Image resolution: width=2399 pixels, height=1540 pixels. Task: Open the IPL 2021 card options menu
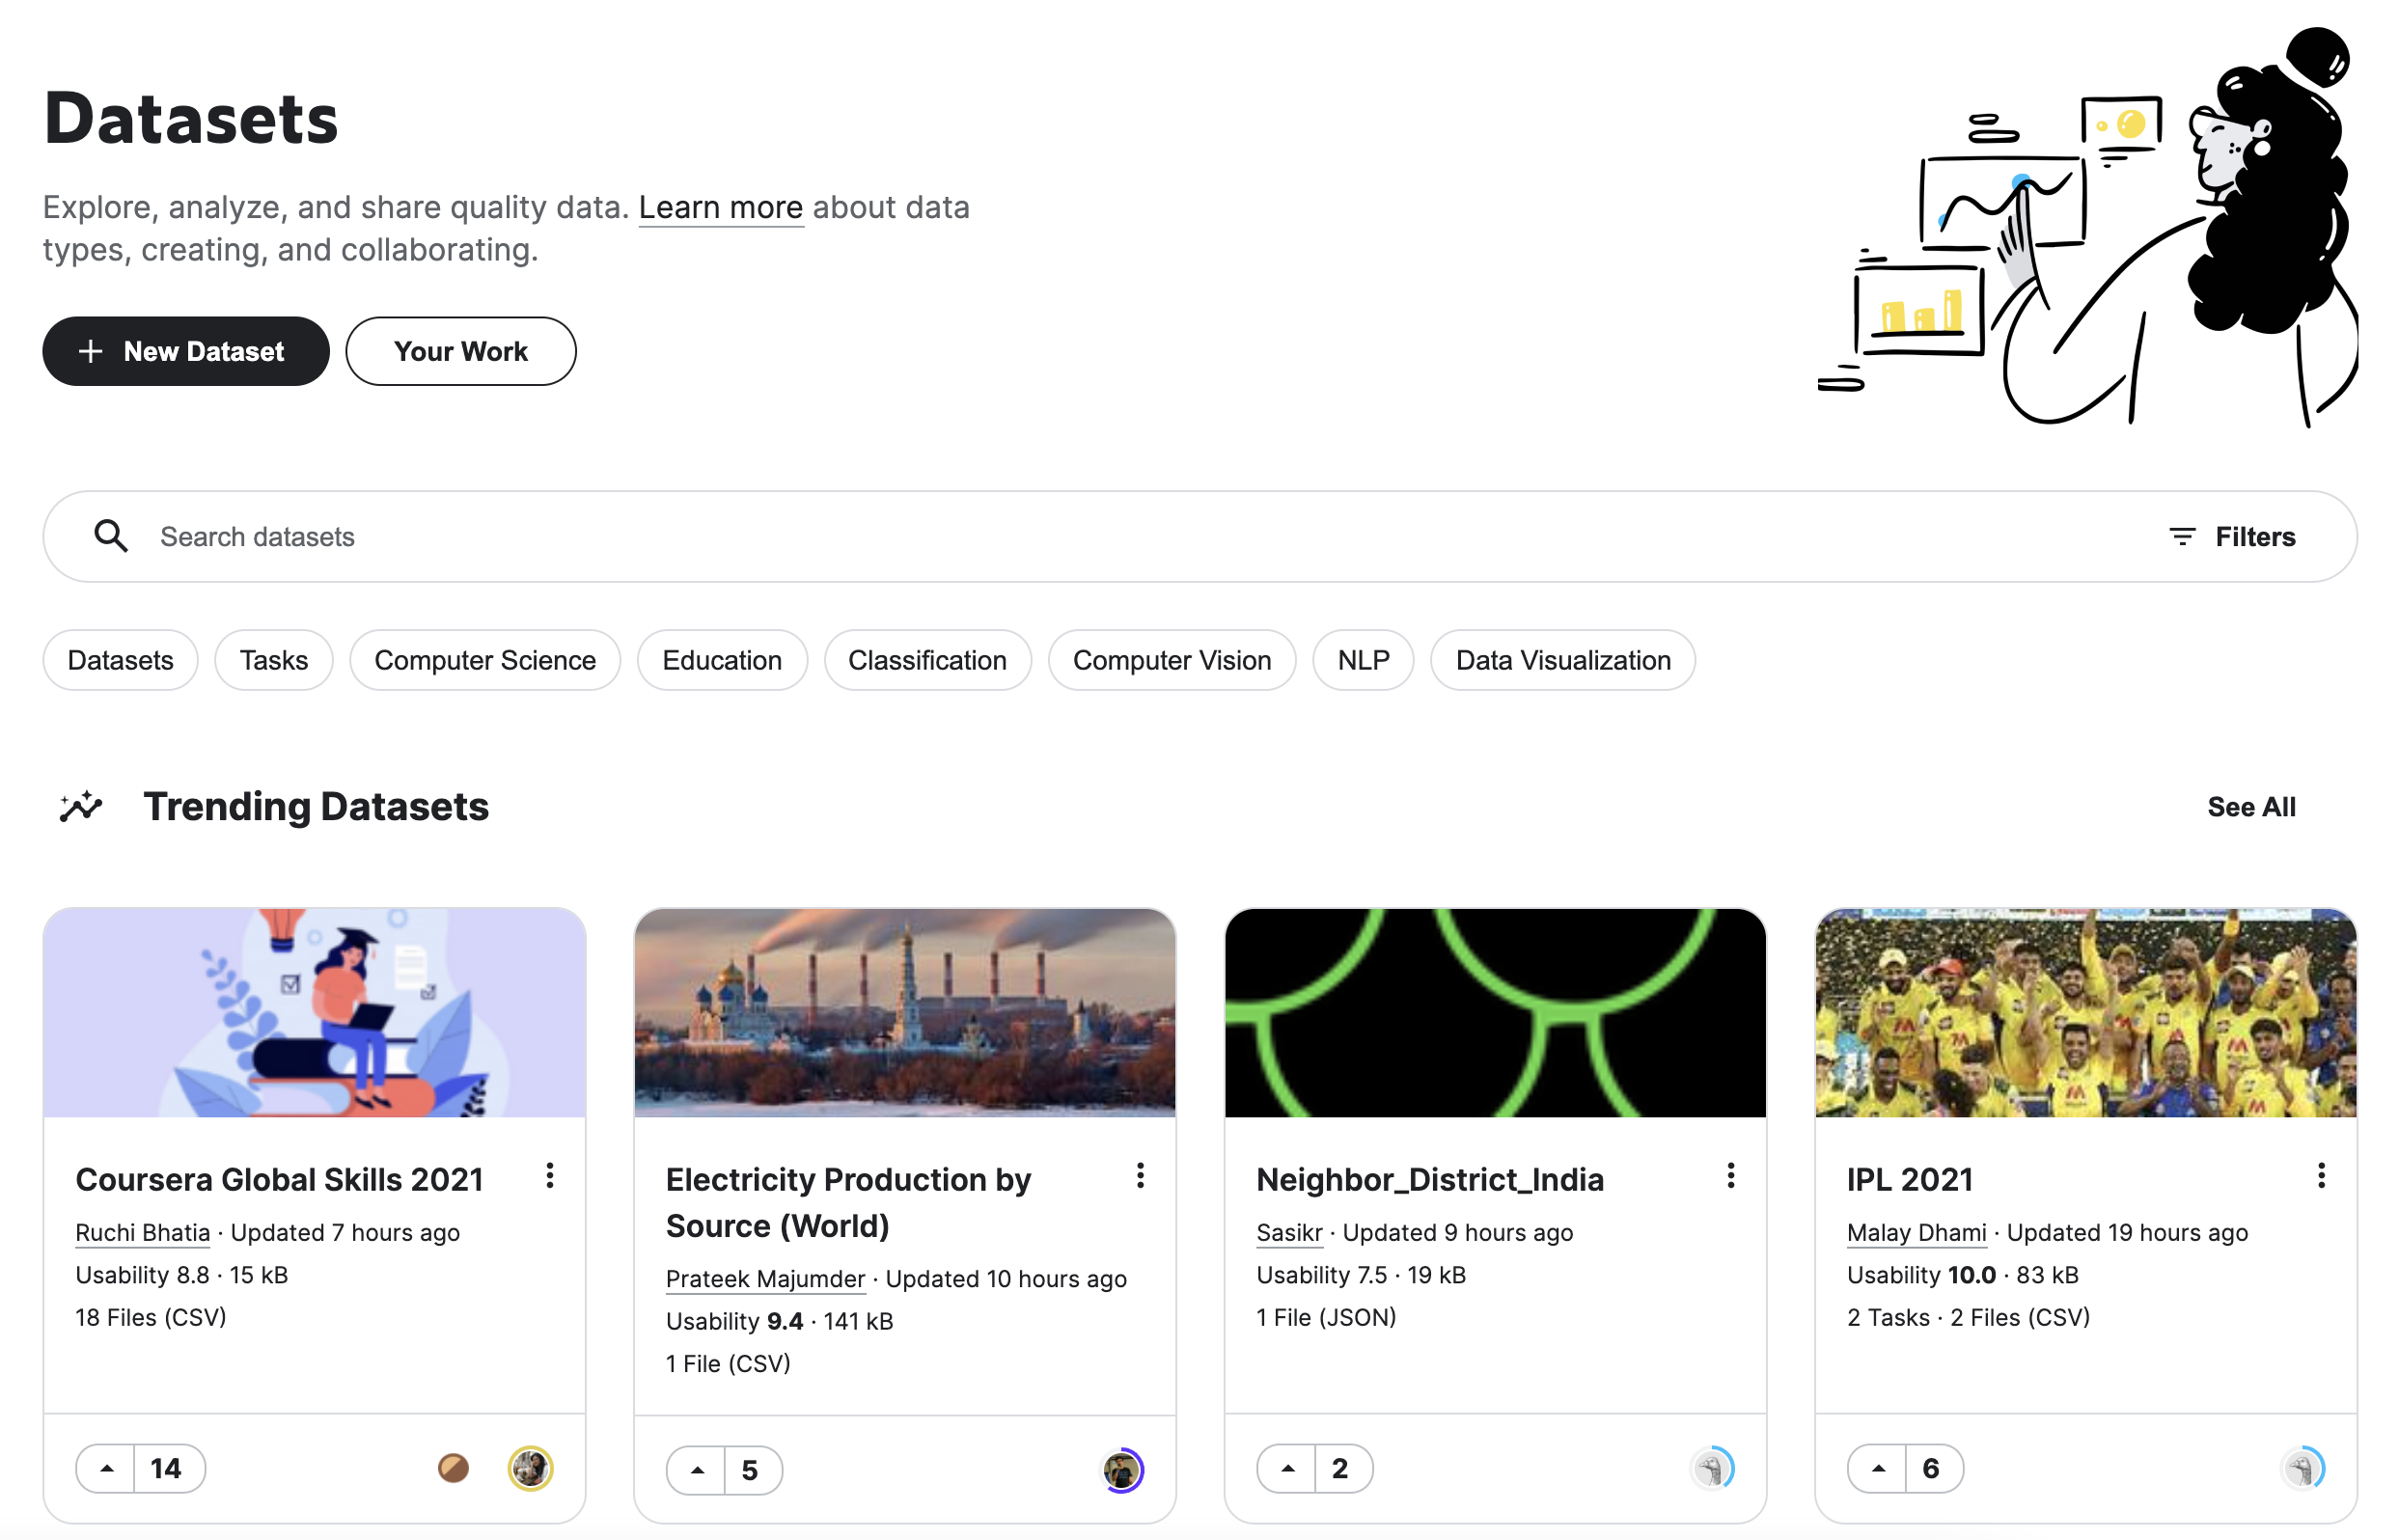click(2320, 1176)
